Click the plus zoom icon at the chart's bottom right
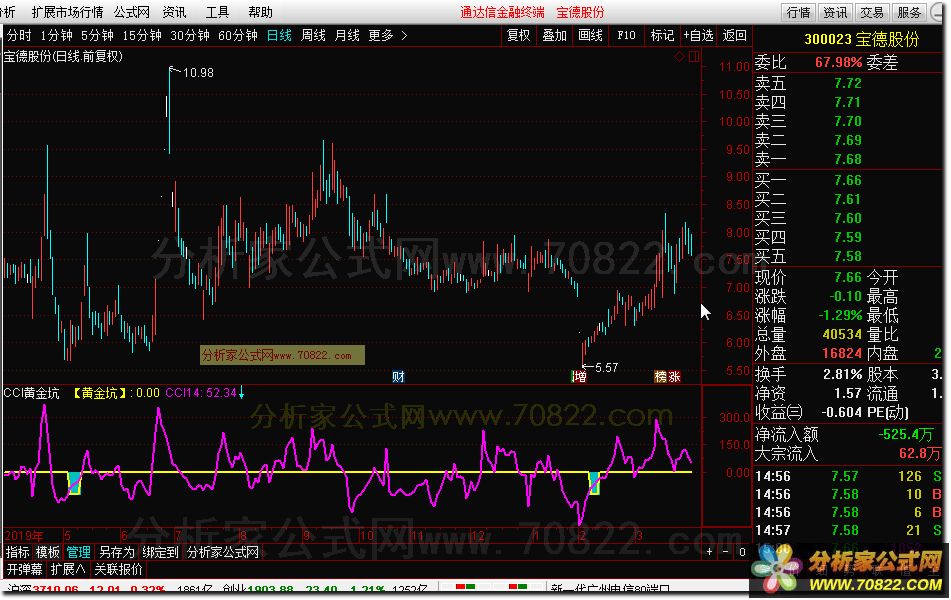951x600 pixels. pos(710,551)
